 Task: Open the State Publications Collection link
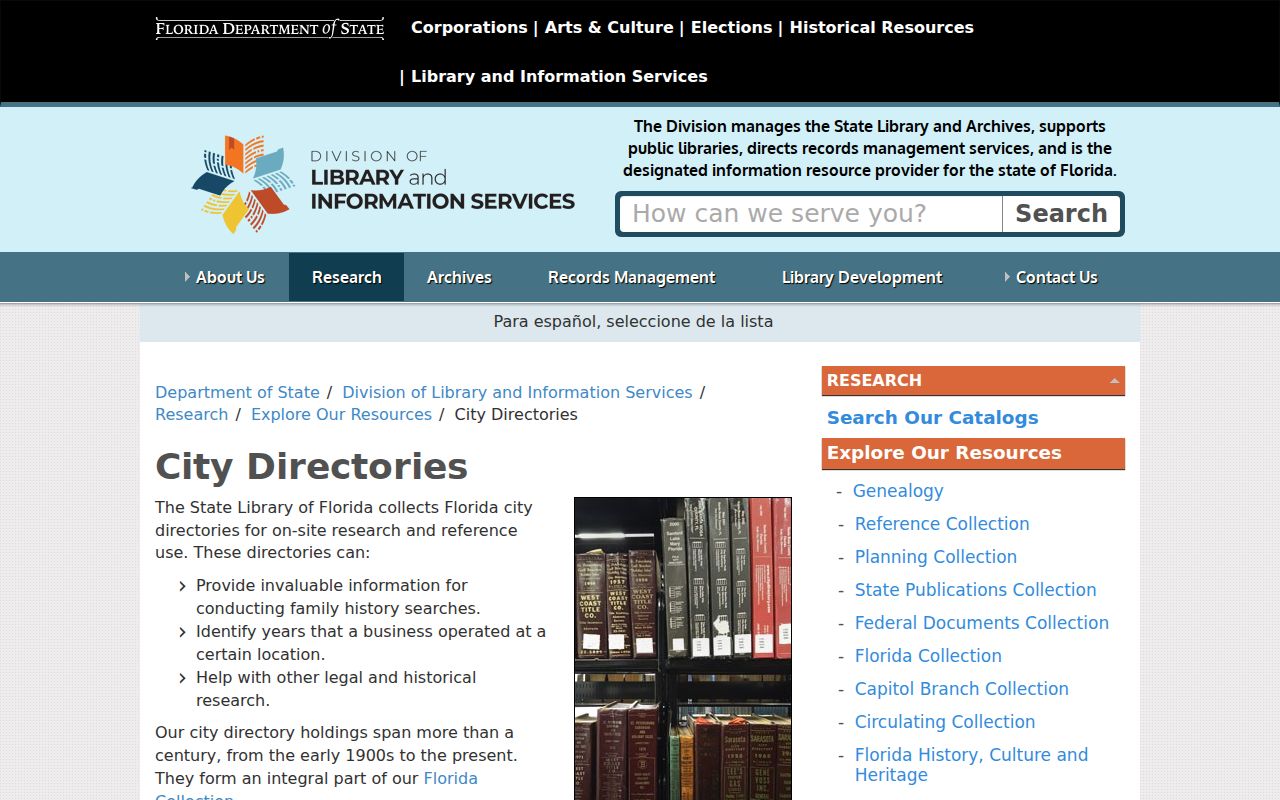pyautogui.click(x=976, y=590)
